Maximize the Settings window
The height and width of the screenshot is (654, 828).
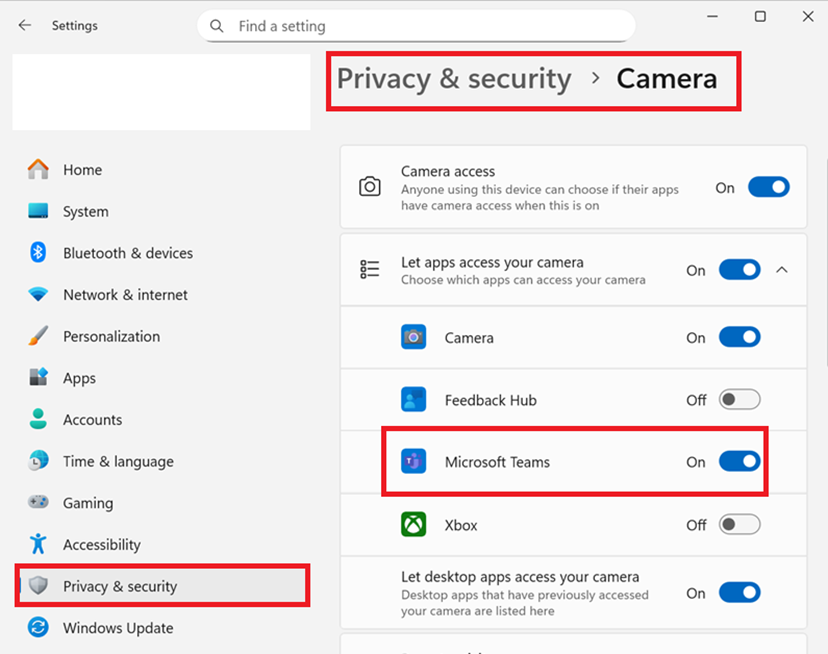tap(760, 16)
